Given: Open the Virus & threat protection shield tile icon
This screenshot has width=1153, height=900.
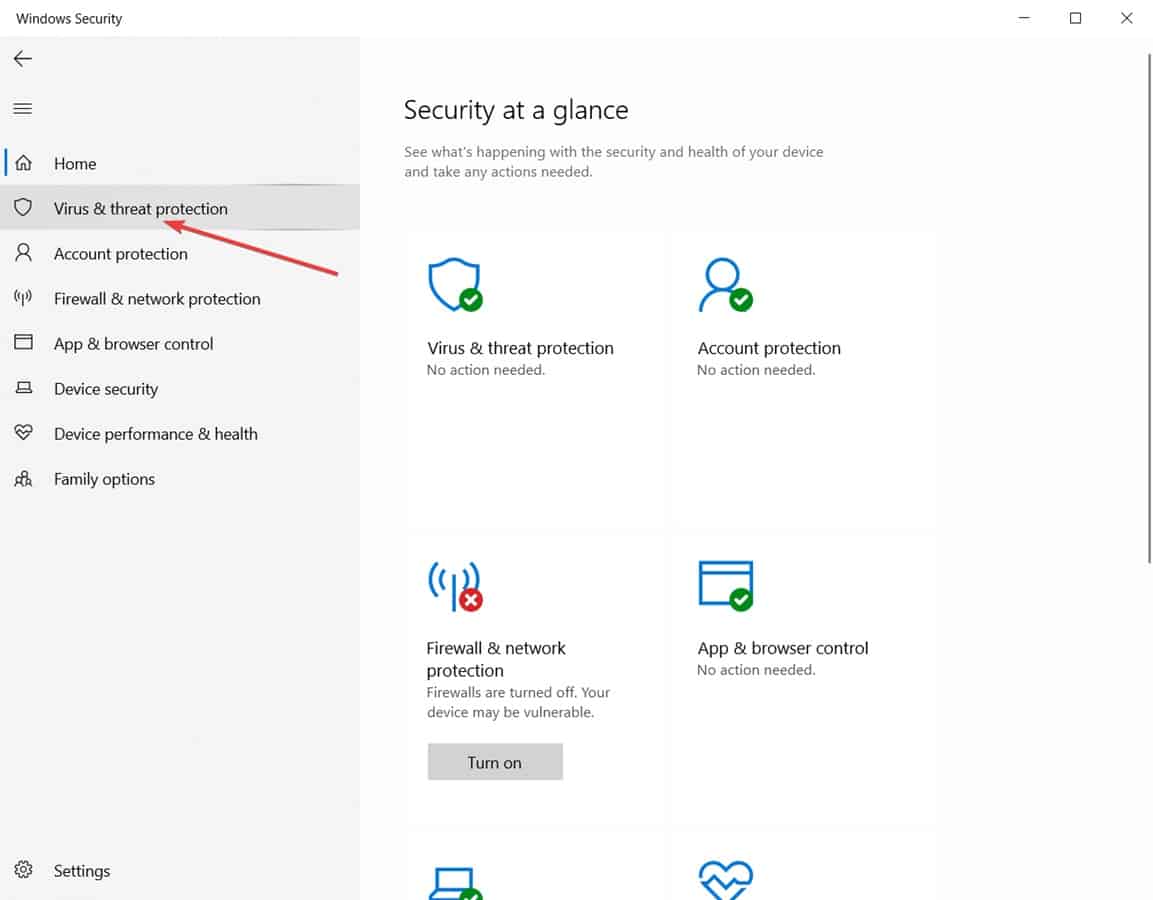Looking at the screenshot, I should click(x=455, y=285).
